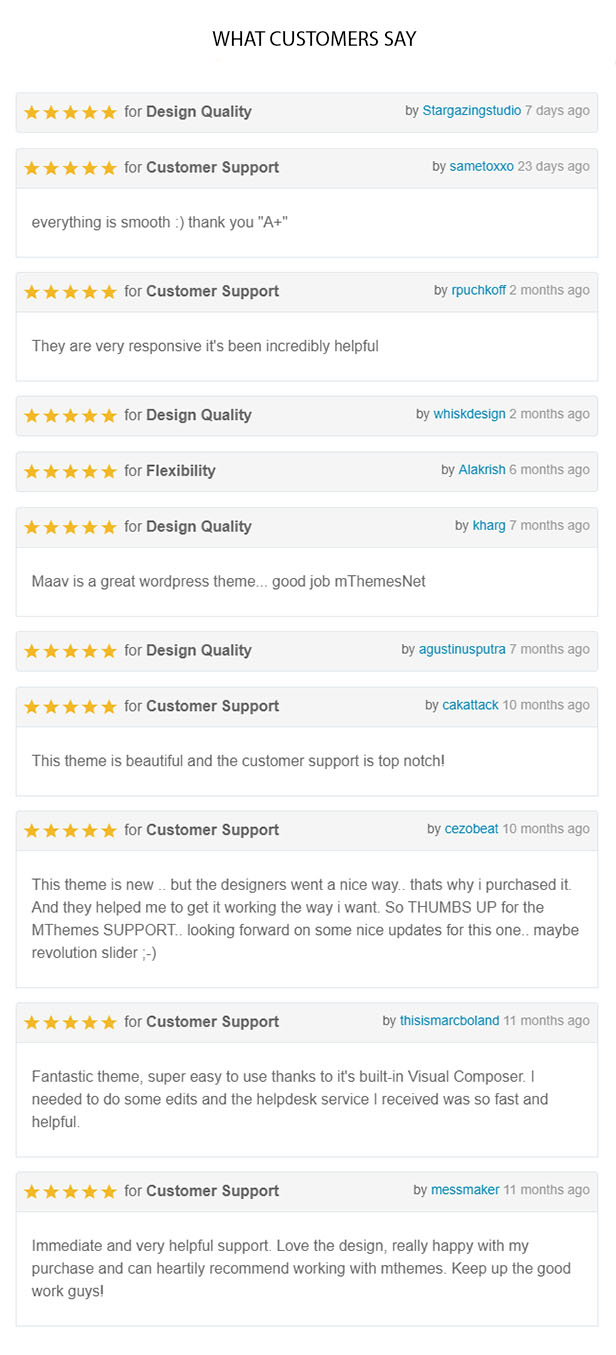Select a star in Alakrish's Flexibility rating

[x=70, y=471]
